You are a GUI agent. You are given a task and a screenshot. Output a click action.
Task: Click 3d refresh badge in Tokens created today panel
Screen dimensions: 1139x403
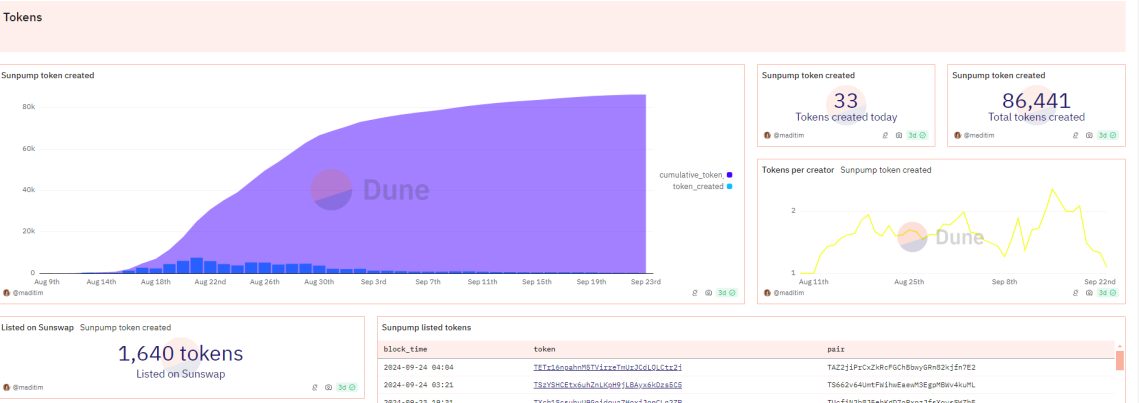coord(917,135)
